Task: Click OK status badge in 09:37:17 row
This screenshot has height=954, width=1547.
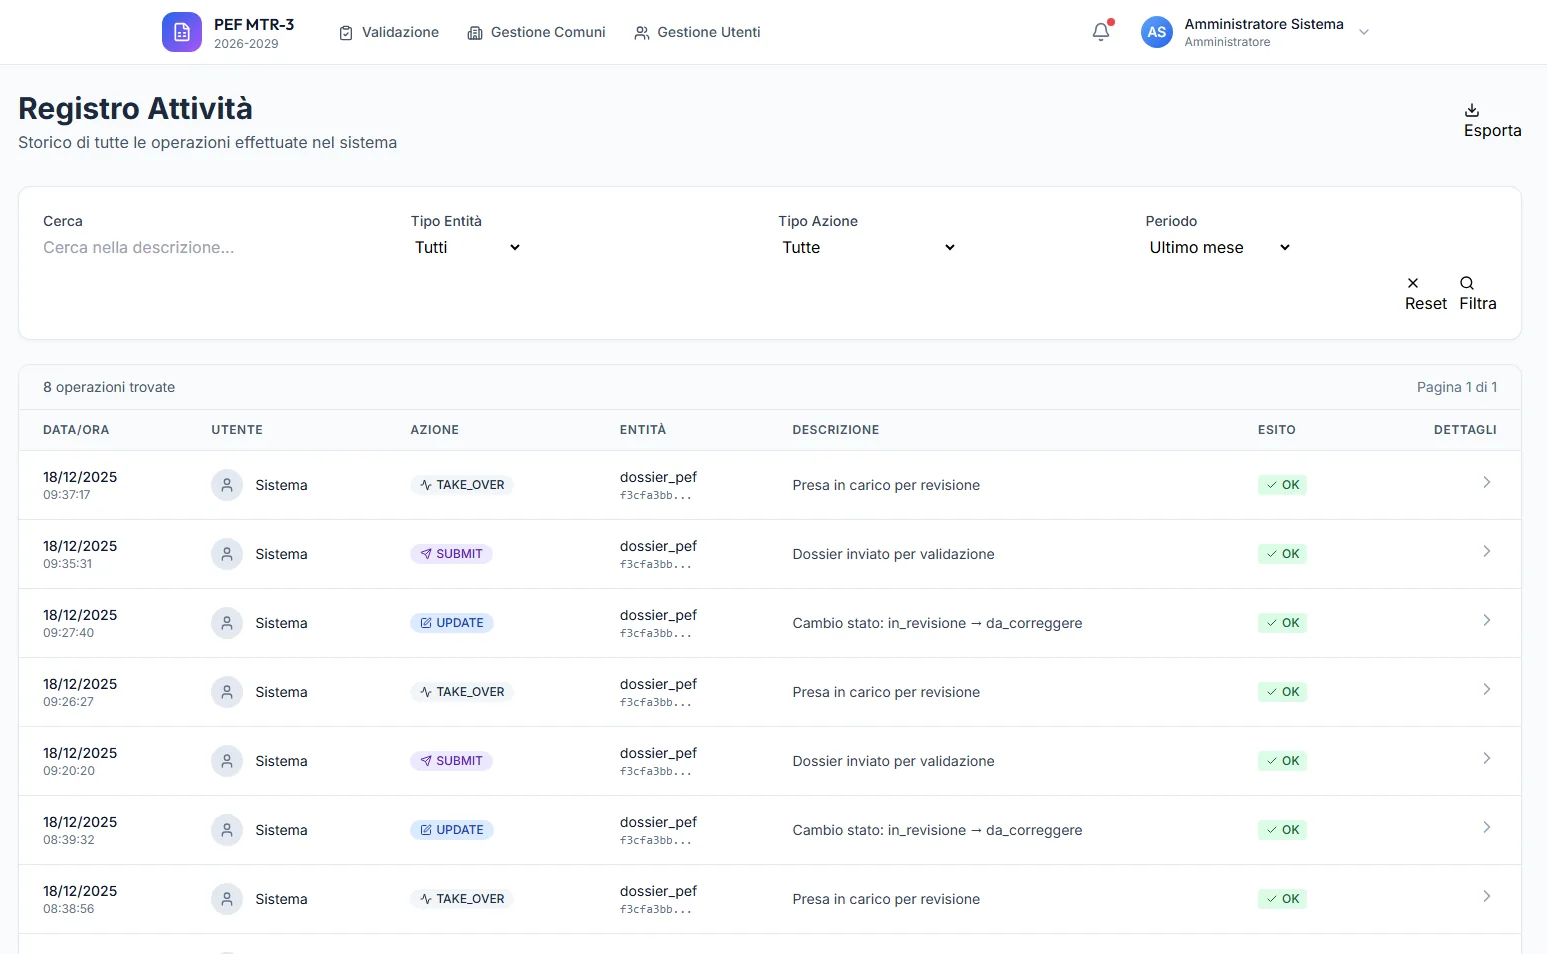Action: pyautogui.click(x=1282, y=485)
